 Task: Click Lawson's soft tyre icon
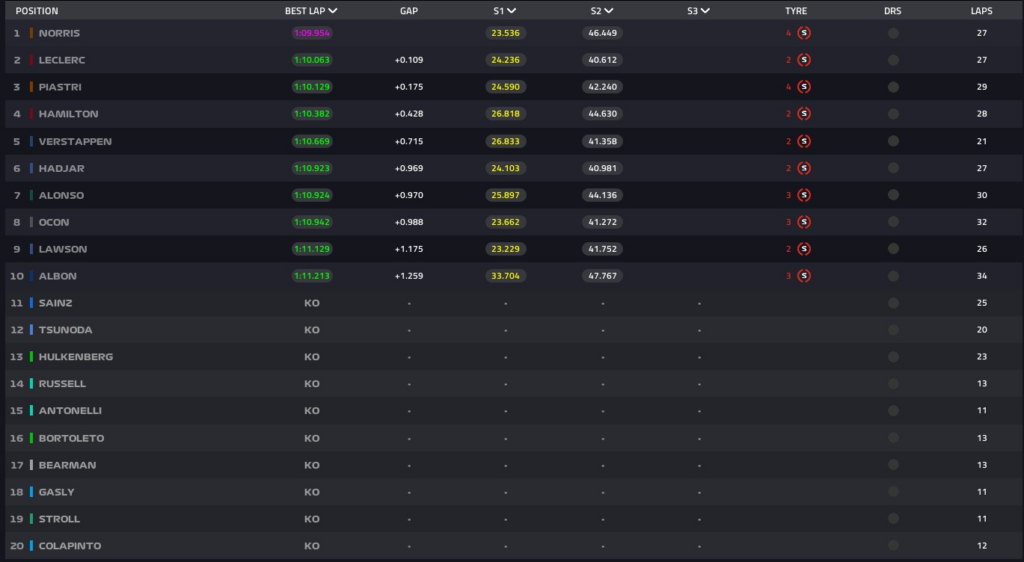(804, 249)
